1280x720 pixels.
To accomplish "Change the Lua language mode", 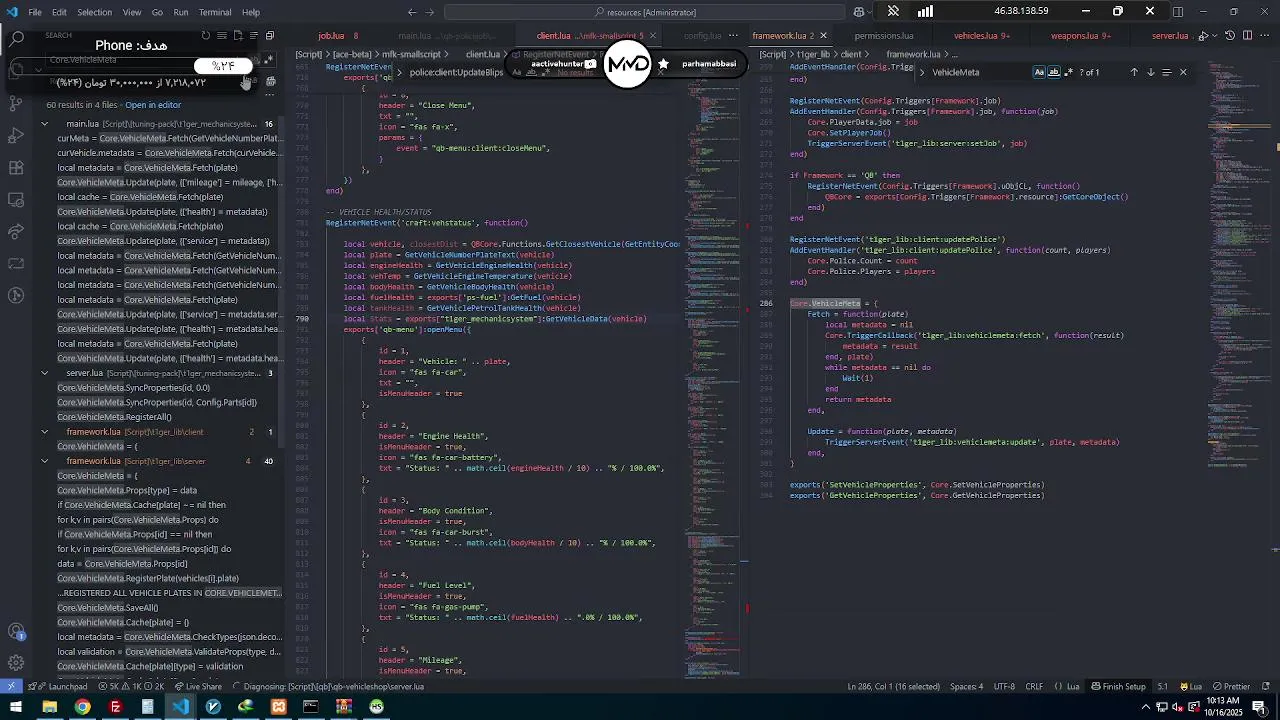I will point(1072,687).
